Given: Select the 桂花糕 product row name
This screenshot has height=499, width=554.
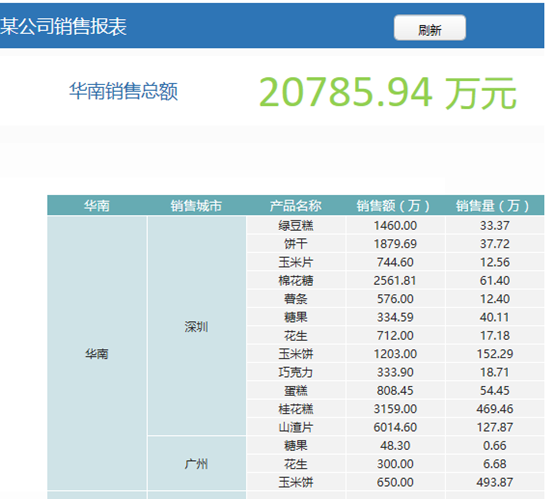Looking at the screenshot, I should point(296,409).
